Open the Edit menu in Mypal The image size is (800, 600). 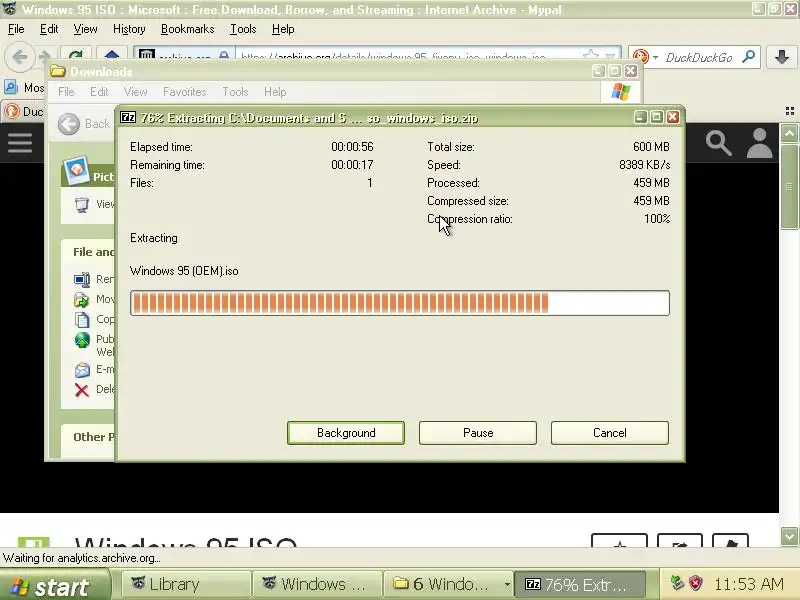click(49, 29)
